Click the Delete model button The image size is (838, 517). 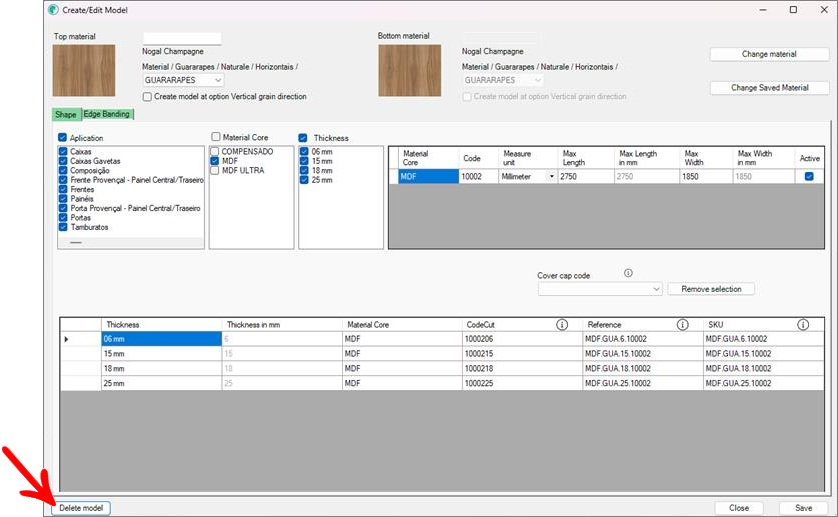point(81,508)
